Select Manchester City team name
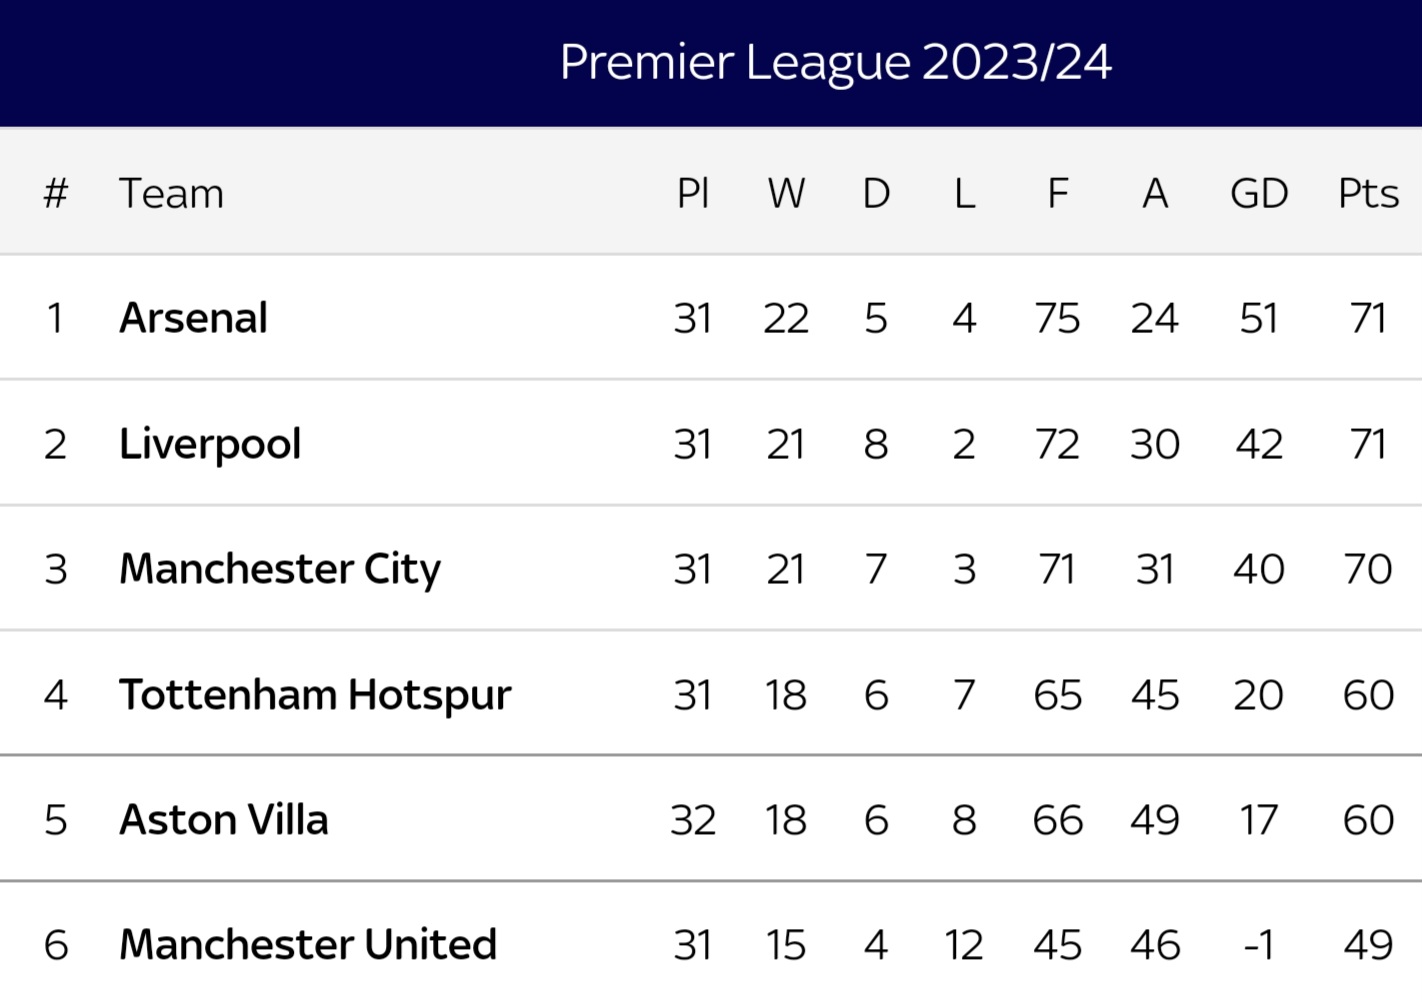Viewport: 1422px width, 1002px height. pyautogui.click(x=280, y=569)
